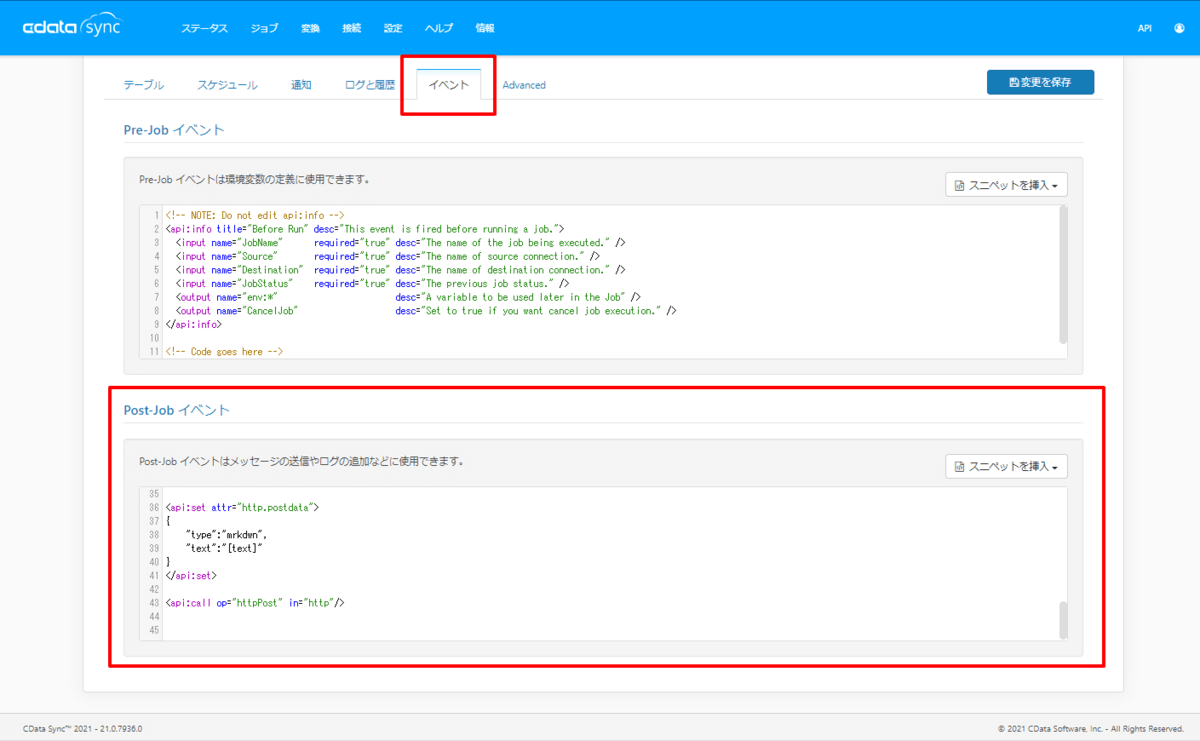Click the CData Sync logo

(72, 28)
